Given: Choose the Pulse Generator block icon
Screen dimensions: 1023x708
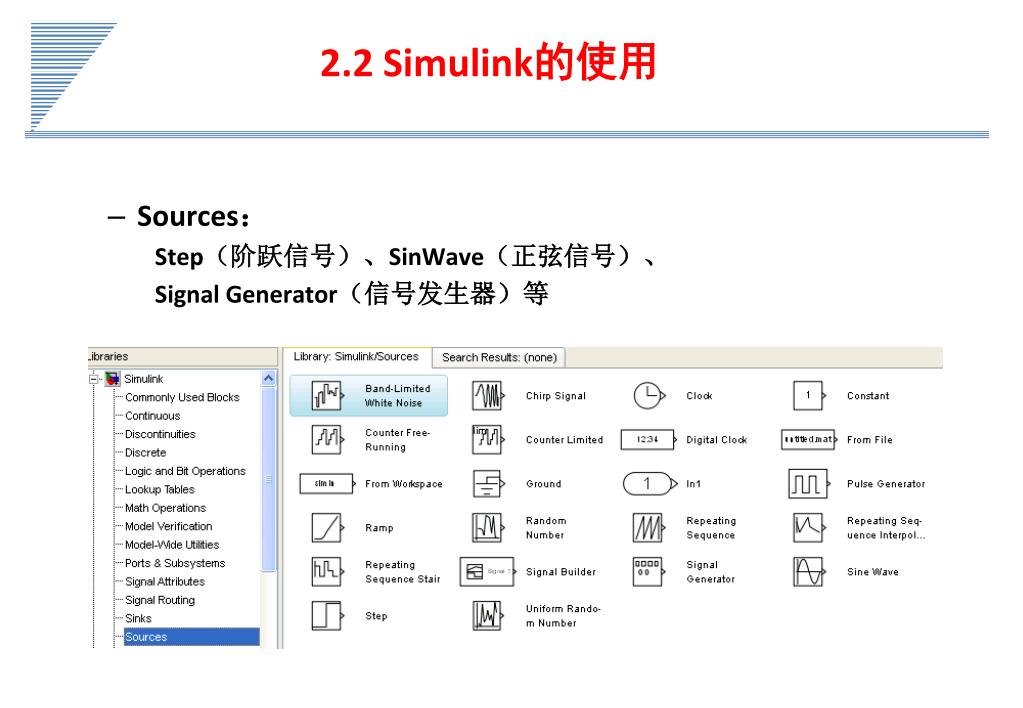Looking at the screenshot, I should (810, 484).
